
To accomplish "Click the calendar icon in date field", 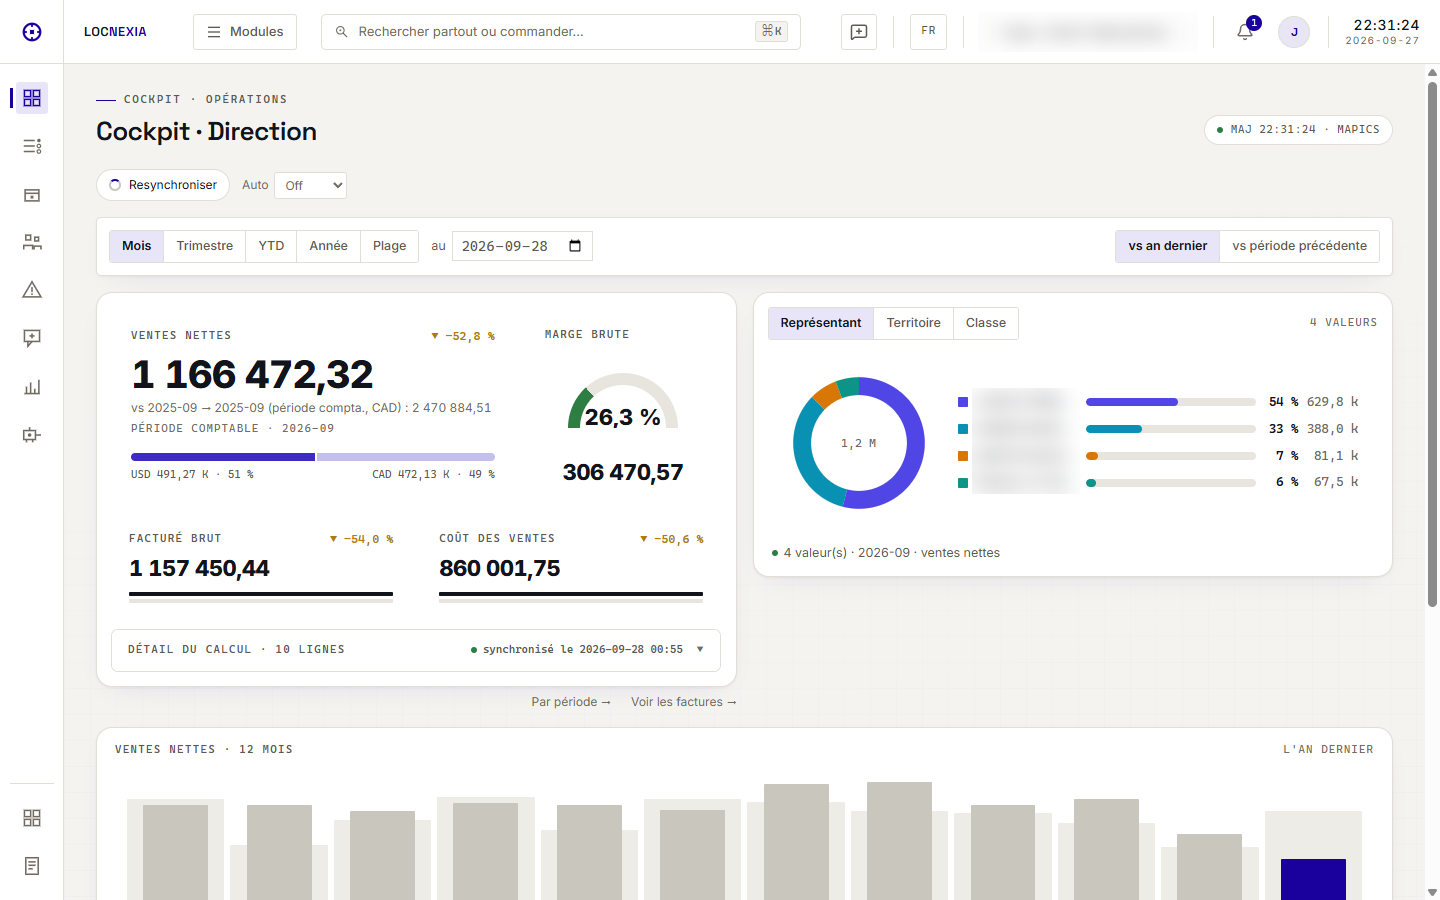I will tap(575, 246).
